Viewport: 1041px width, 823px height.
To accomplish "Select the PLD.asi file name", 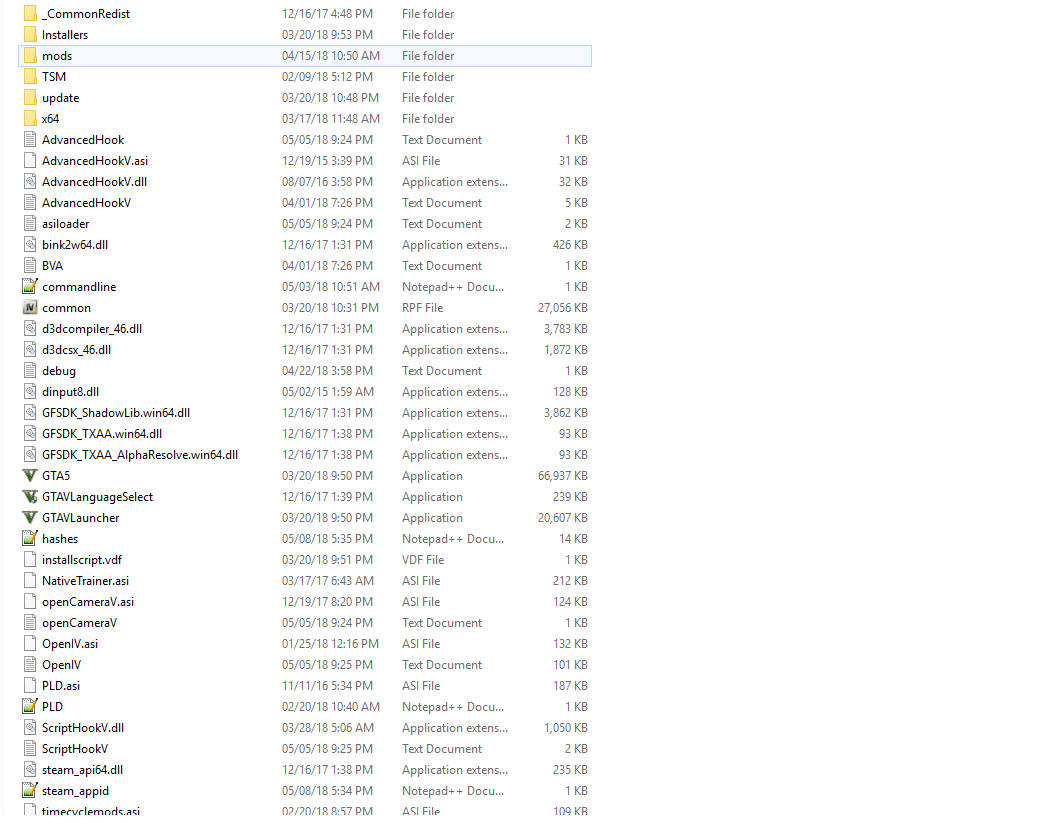I will [x=61, y=686].
